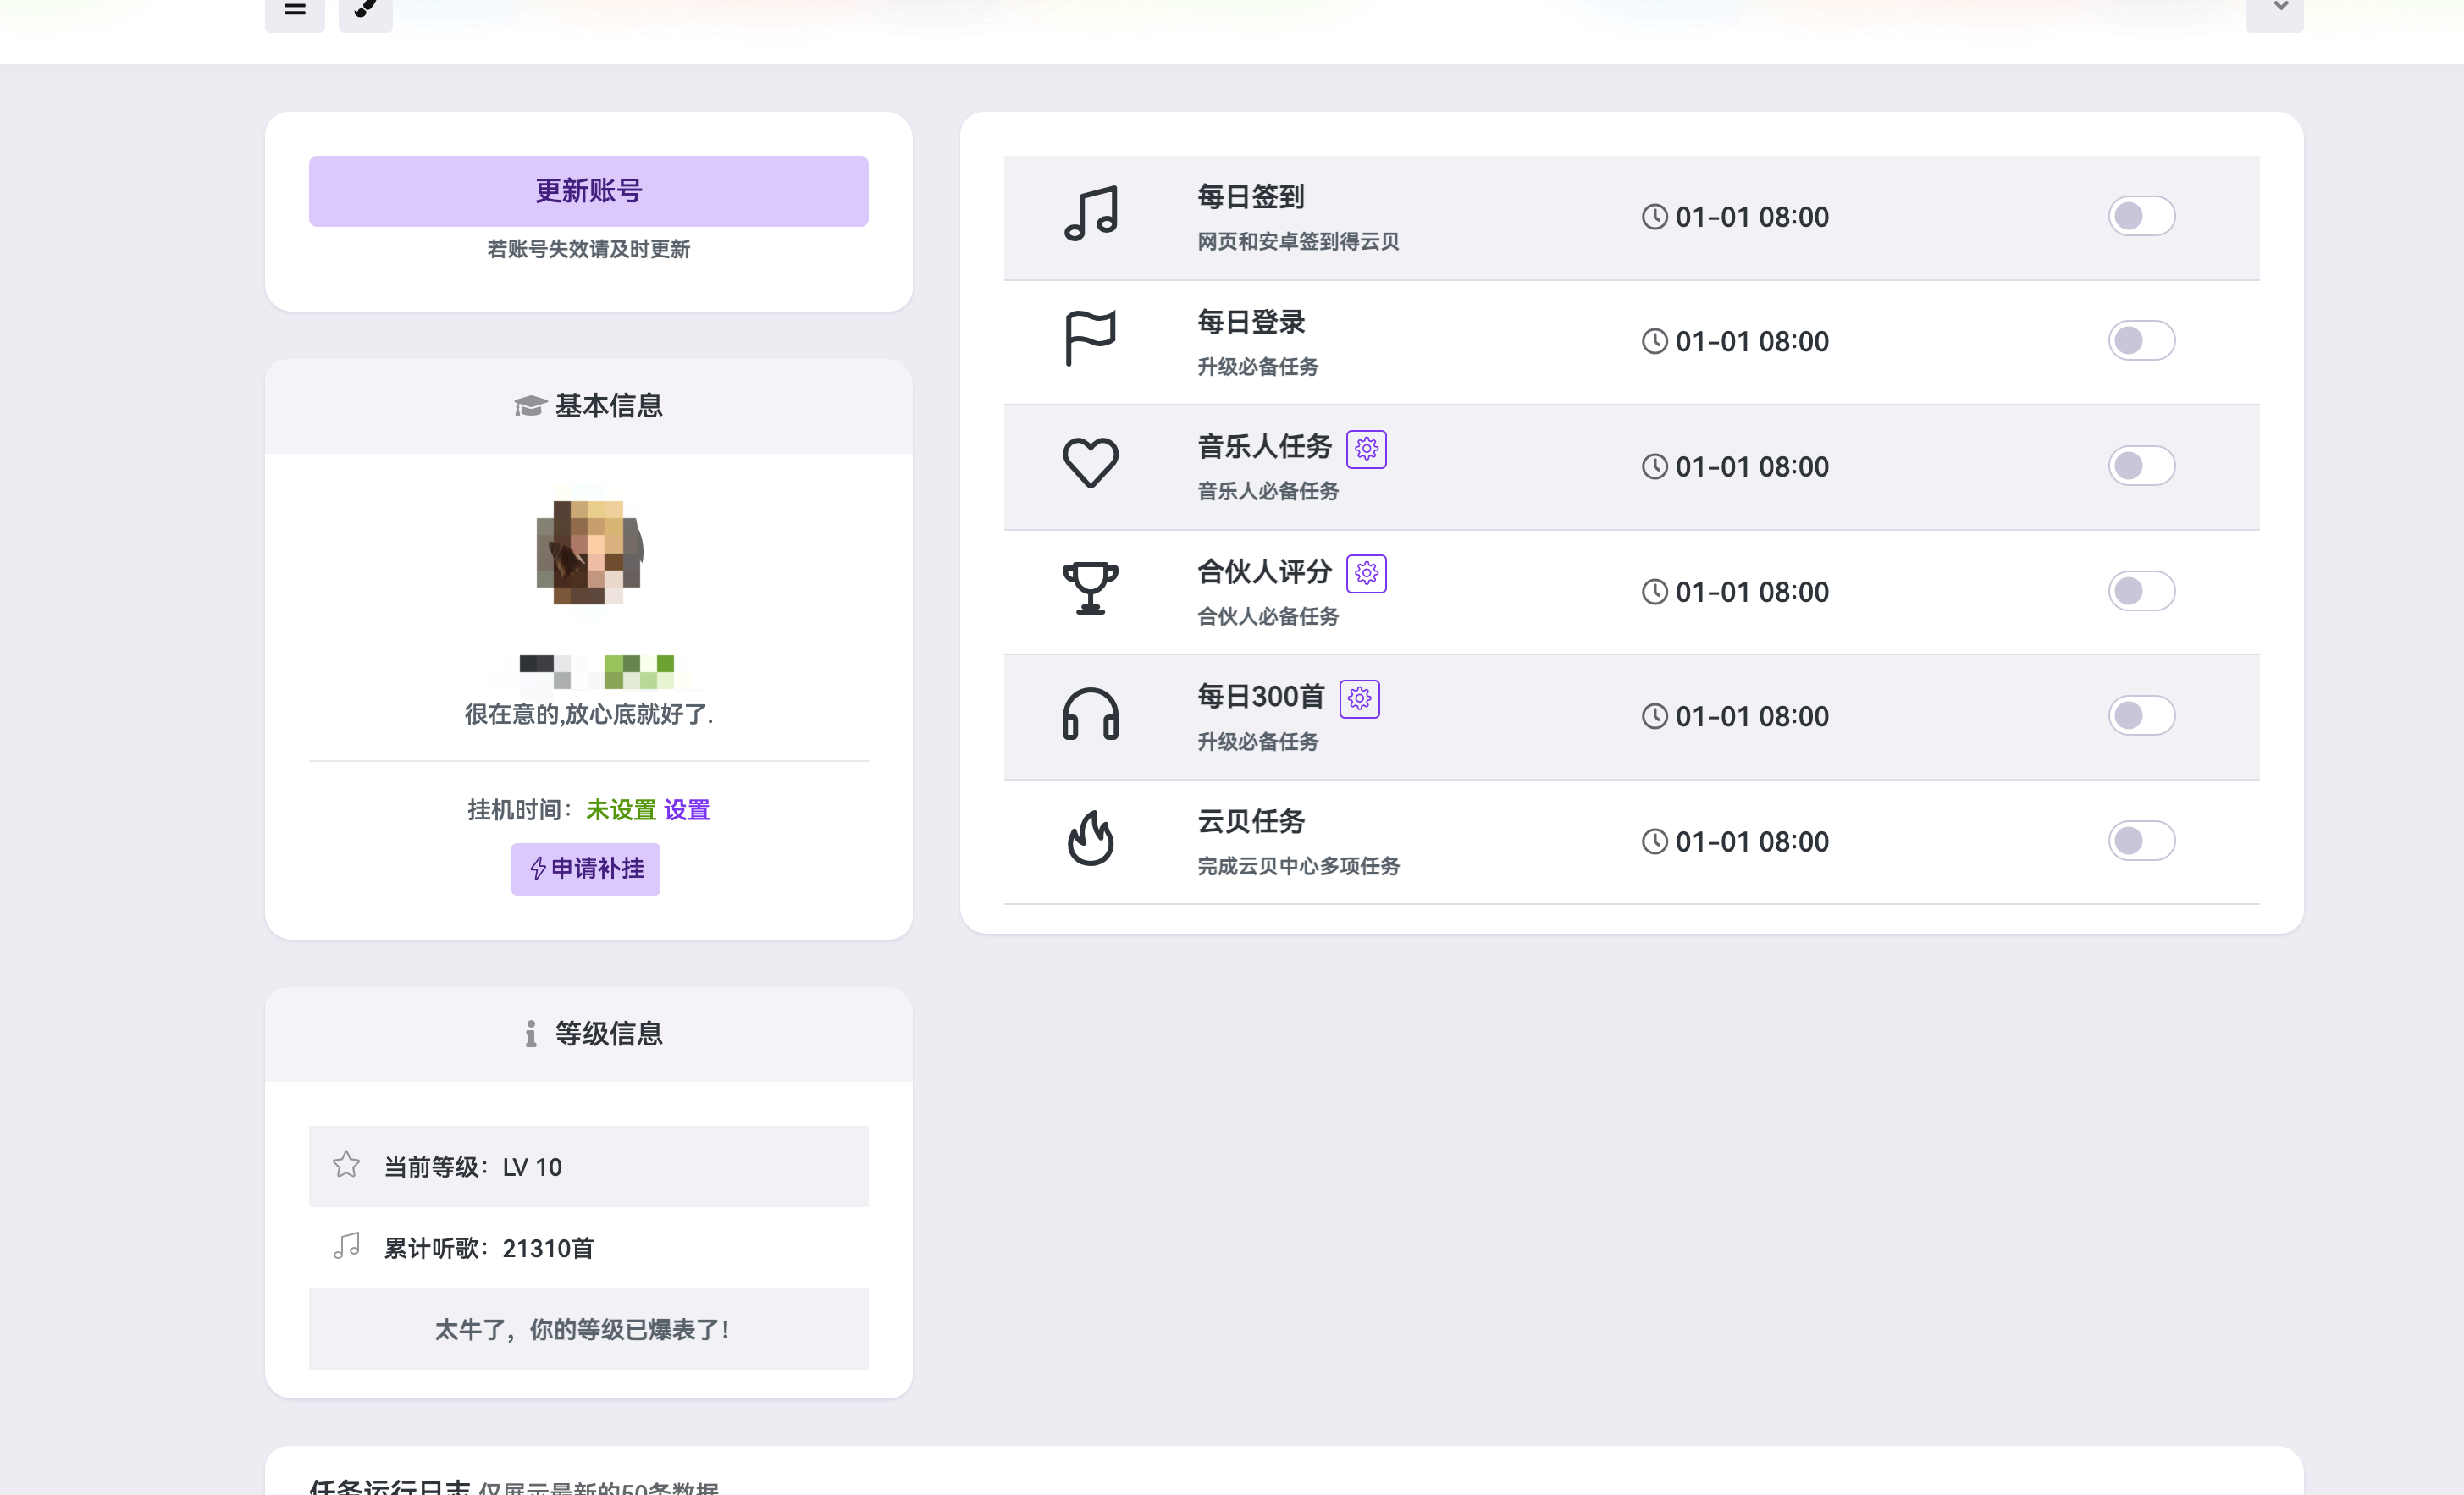Open settings gear for 合伙人评分
The height and width of the screenshot is (1495, 2464).
pyautogui.click(x=1366, y=574)
